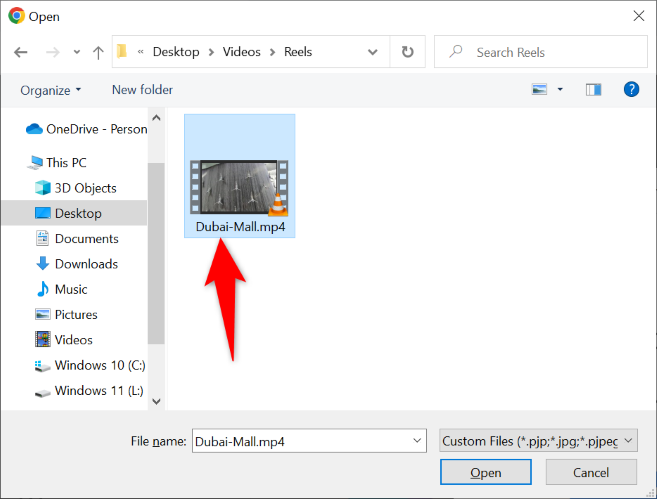Viewport: 657px width, 499px height.
Task: Open the File name dropdown arrow
Action: click(417, 441)
